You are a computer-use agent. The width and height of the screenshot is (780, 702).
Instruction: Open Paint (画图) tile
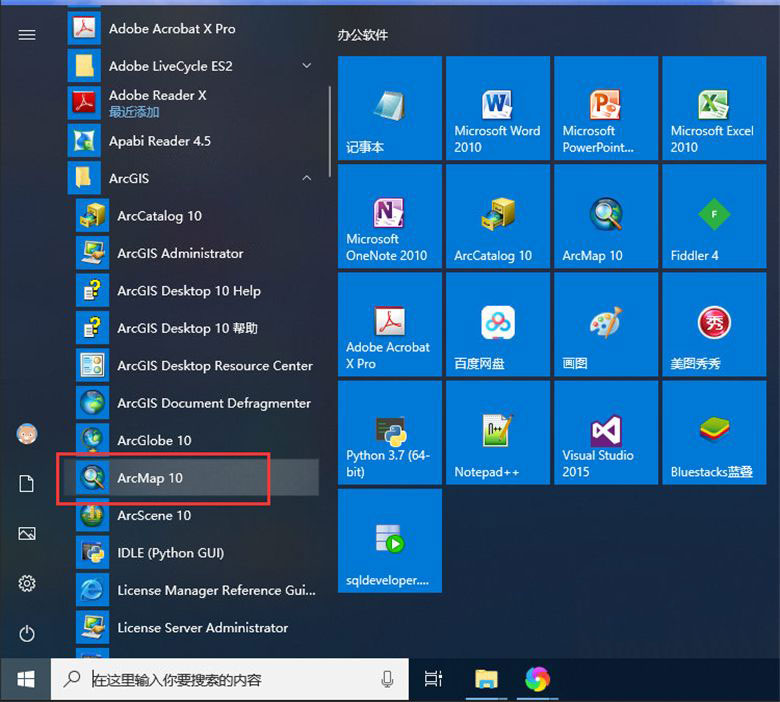[606, 324]
